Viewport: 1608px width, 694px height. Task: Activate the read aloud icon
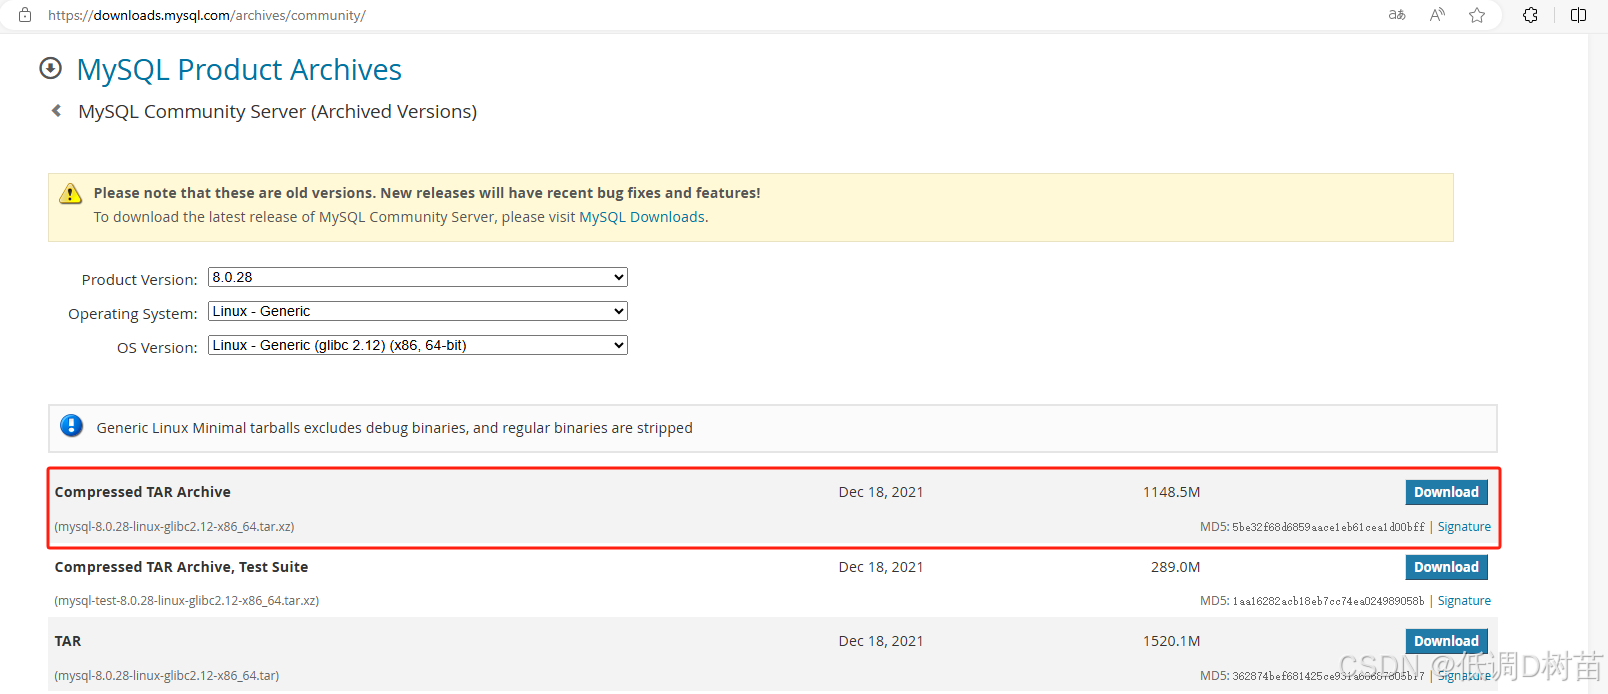1437,15
